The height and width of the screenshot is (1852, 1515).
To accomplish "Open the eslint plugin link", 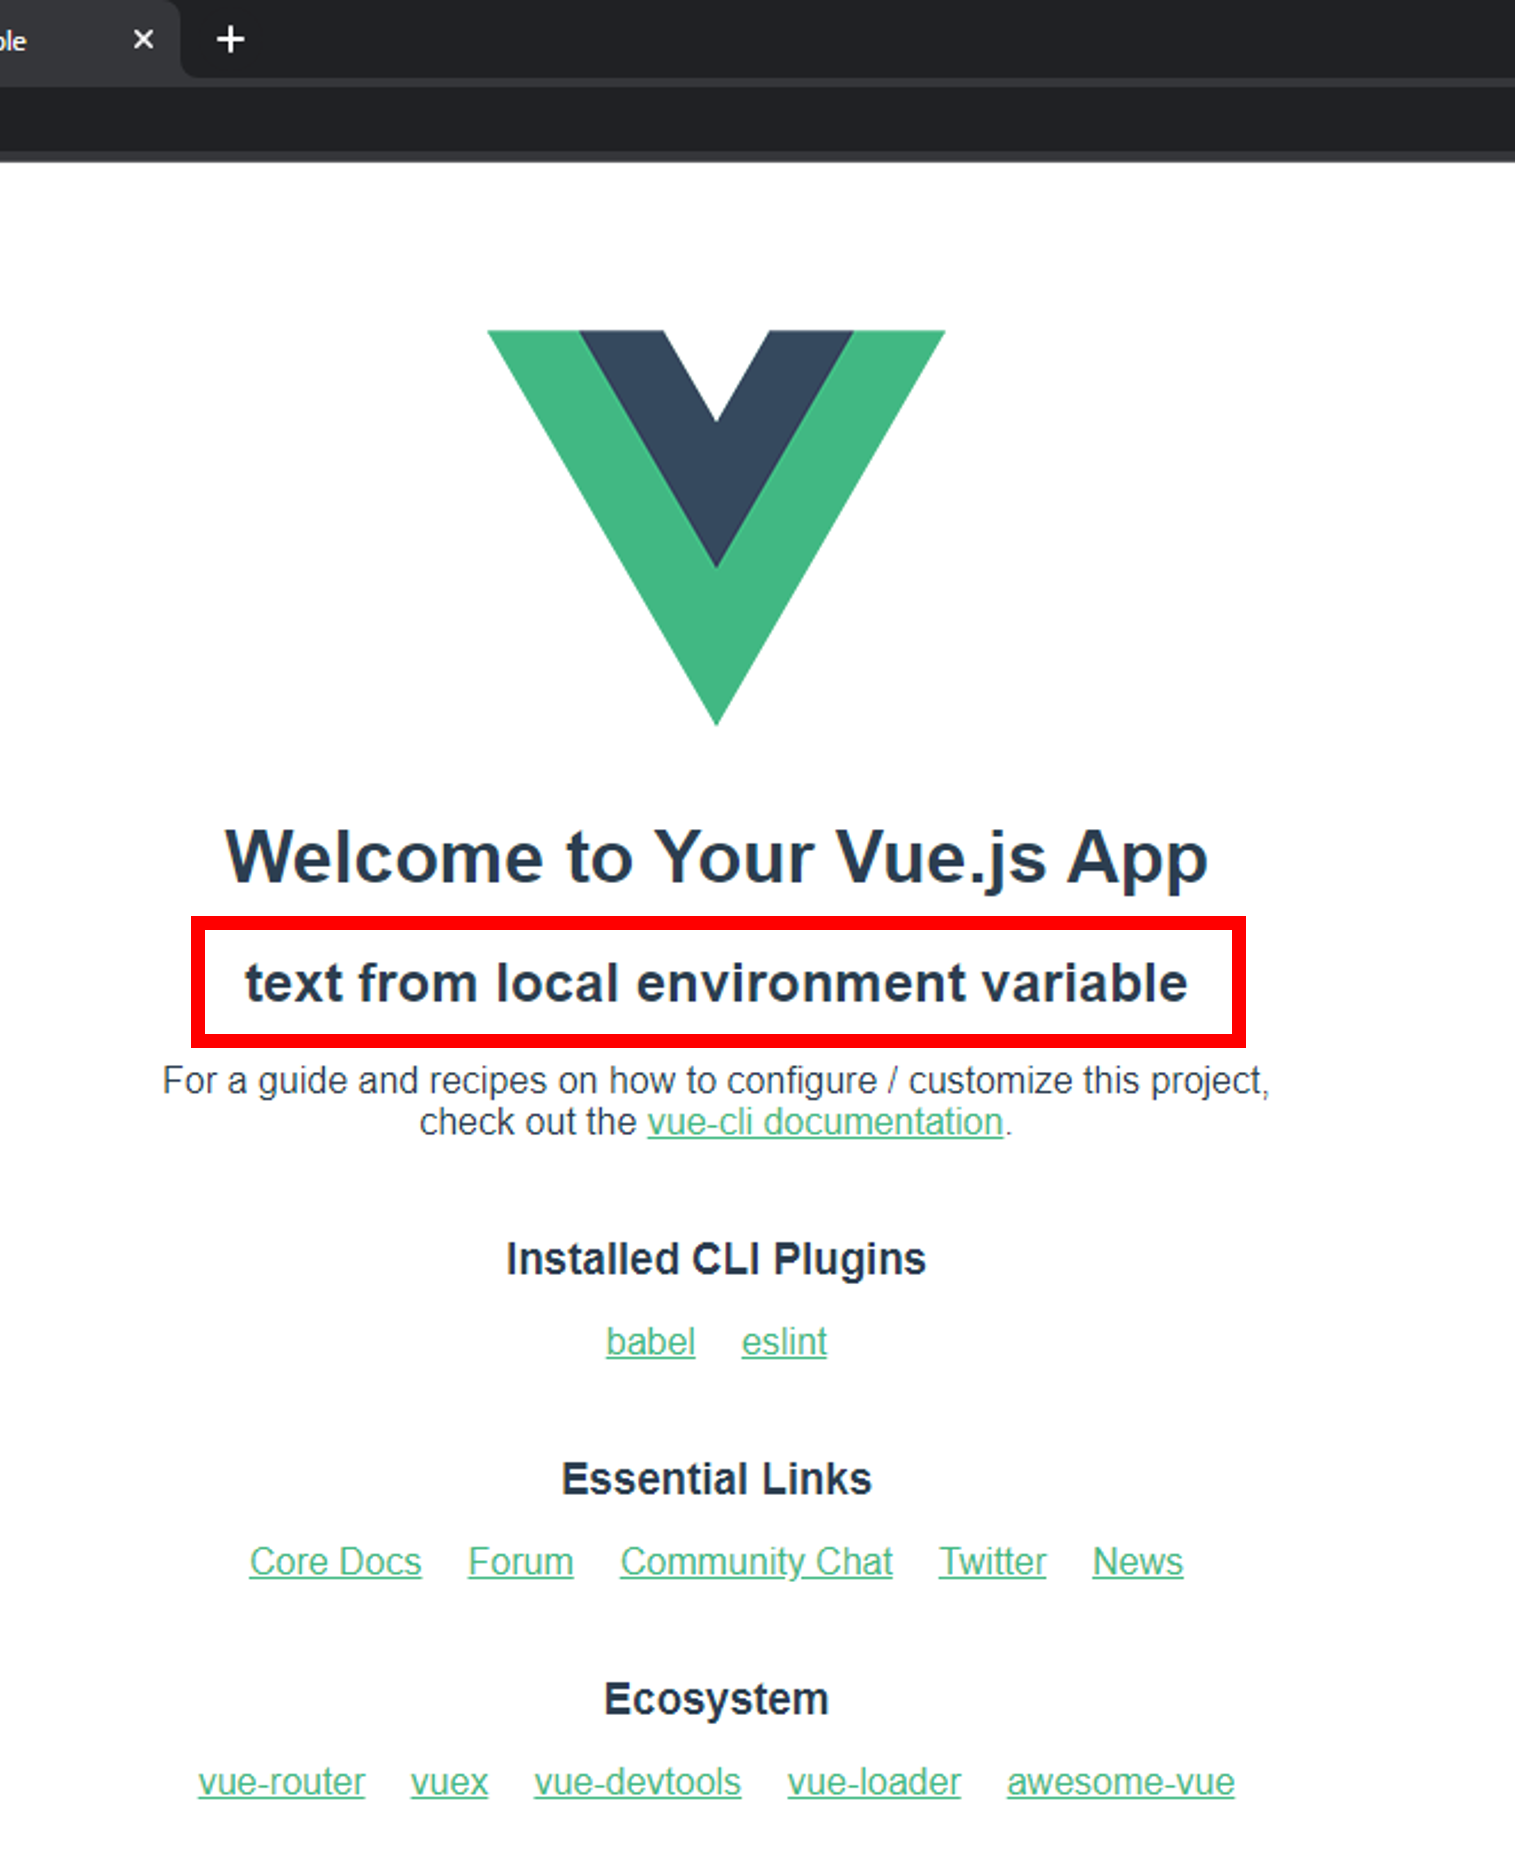I will click(x=784, y=1342).
